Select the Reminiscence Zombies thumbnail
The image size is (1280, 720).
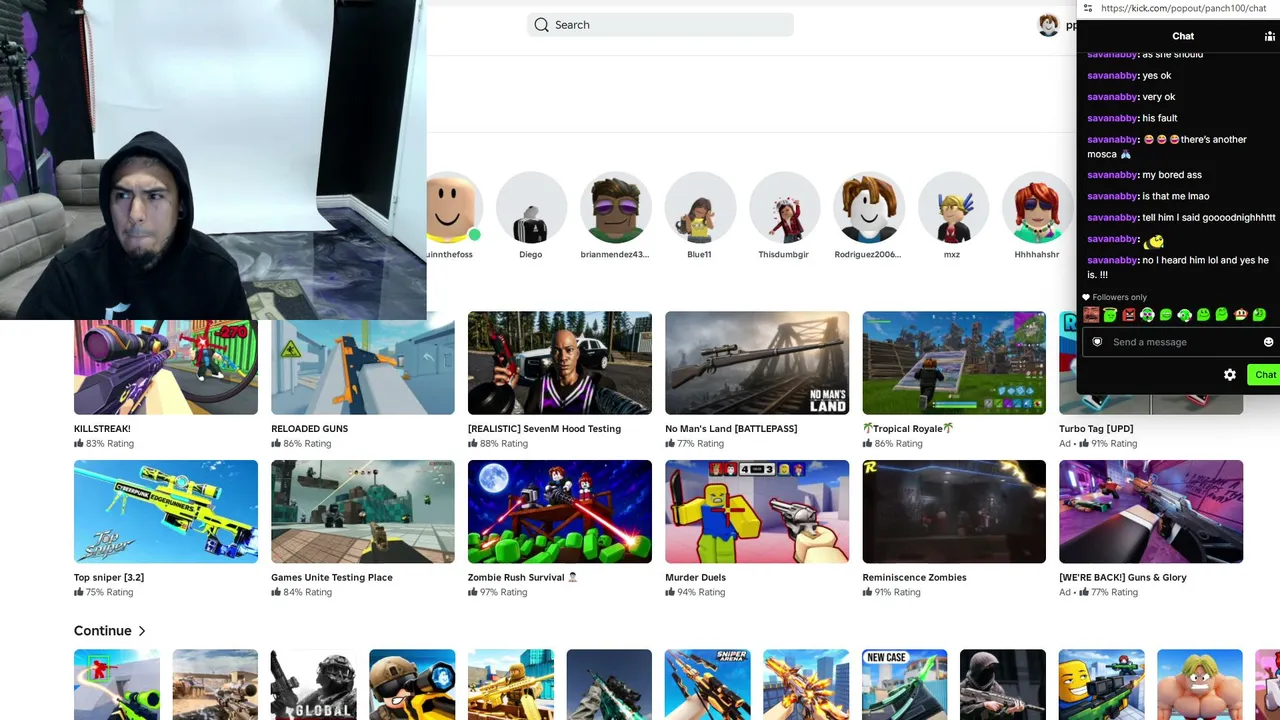click(x=954, y=512)
